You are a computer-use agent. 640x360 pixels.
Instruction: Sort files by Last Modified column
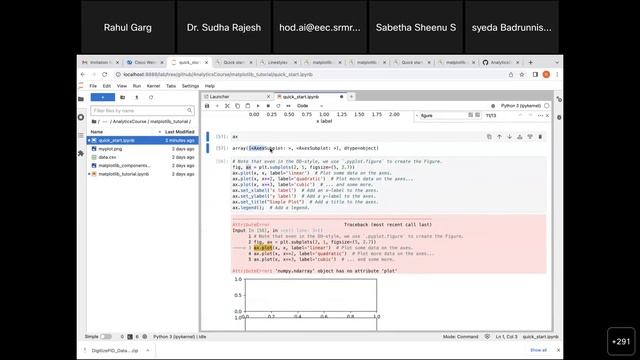tap(180, 132)
